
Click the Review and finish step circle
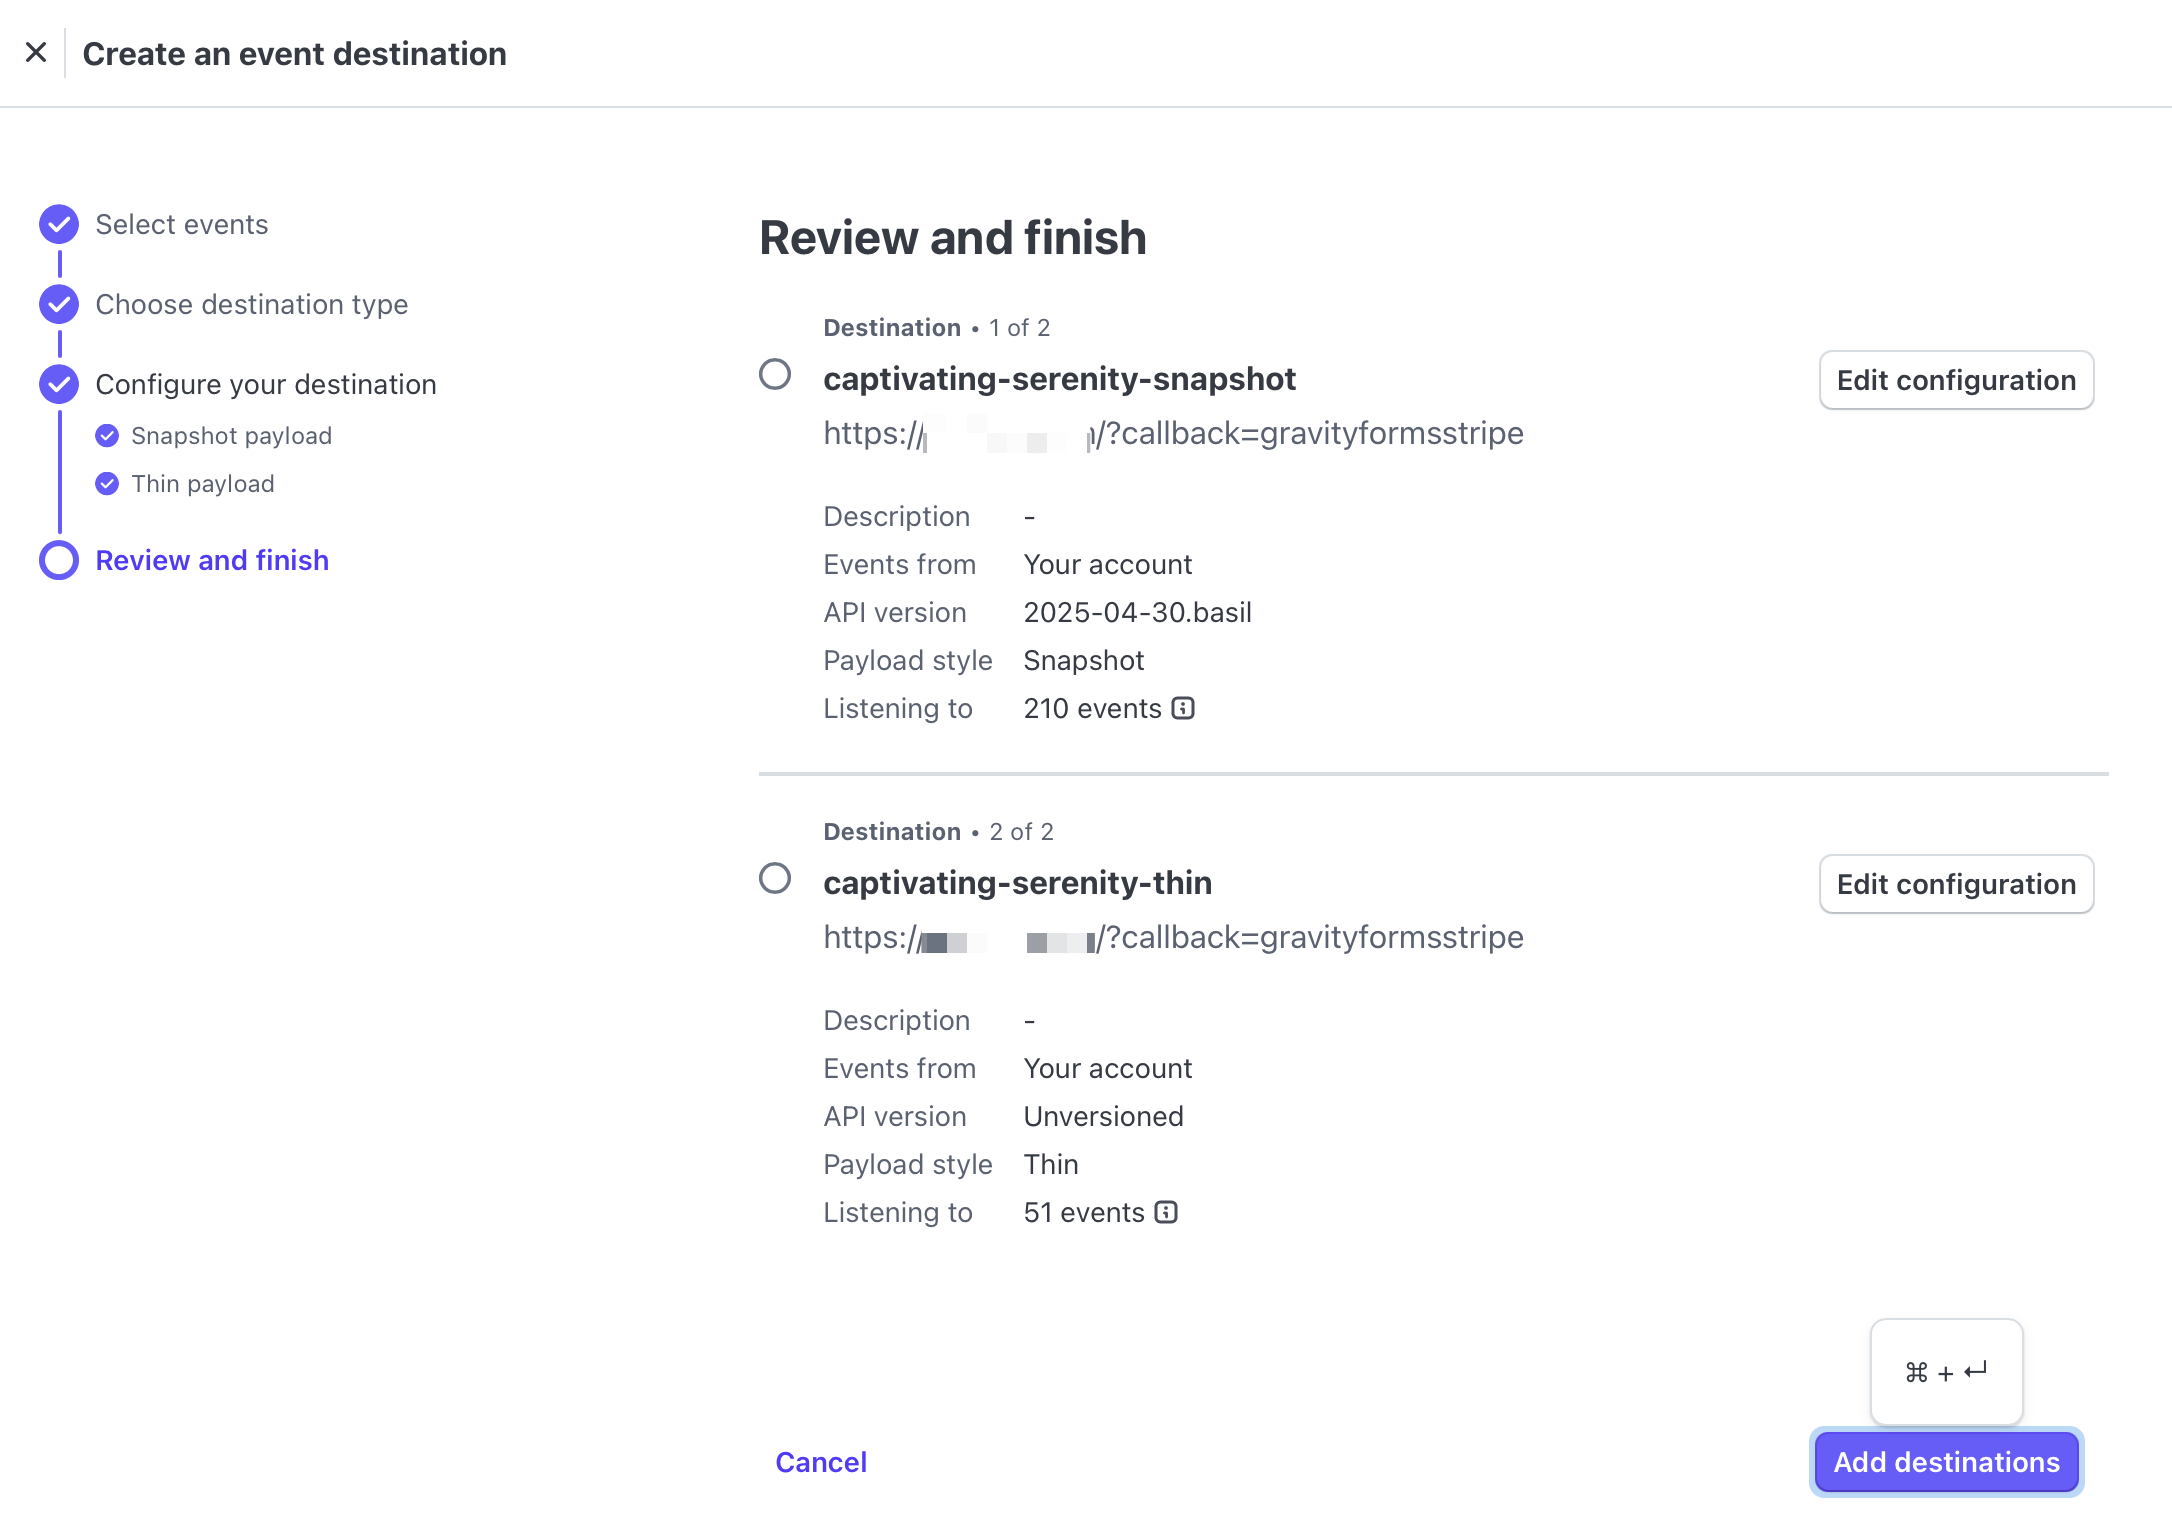(x=59, y=561)
